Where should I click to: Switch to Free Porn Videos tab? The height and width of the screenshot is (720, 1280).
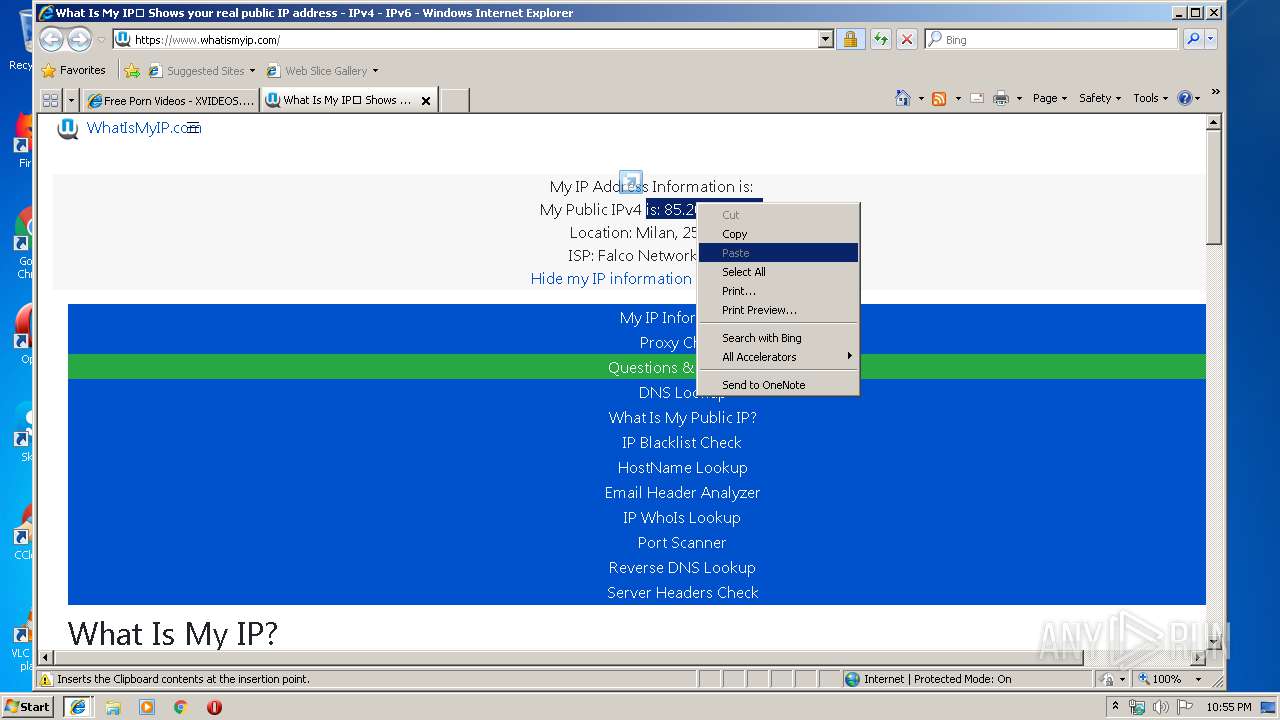pos(170,100)
